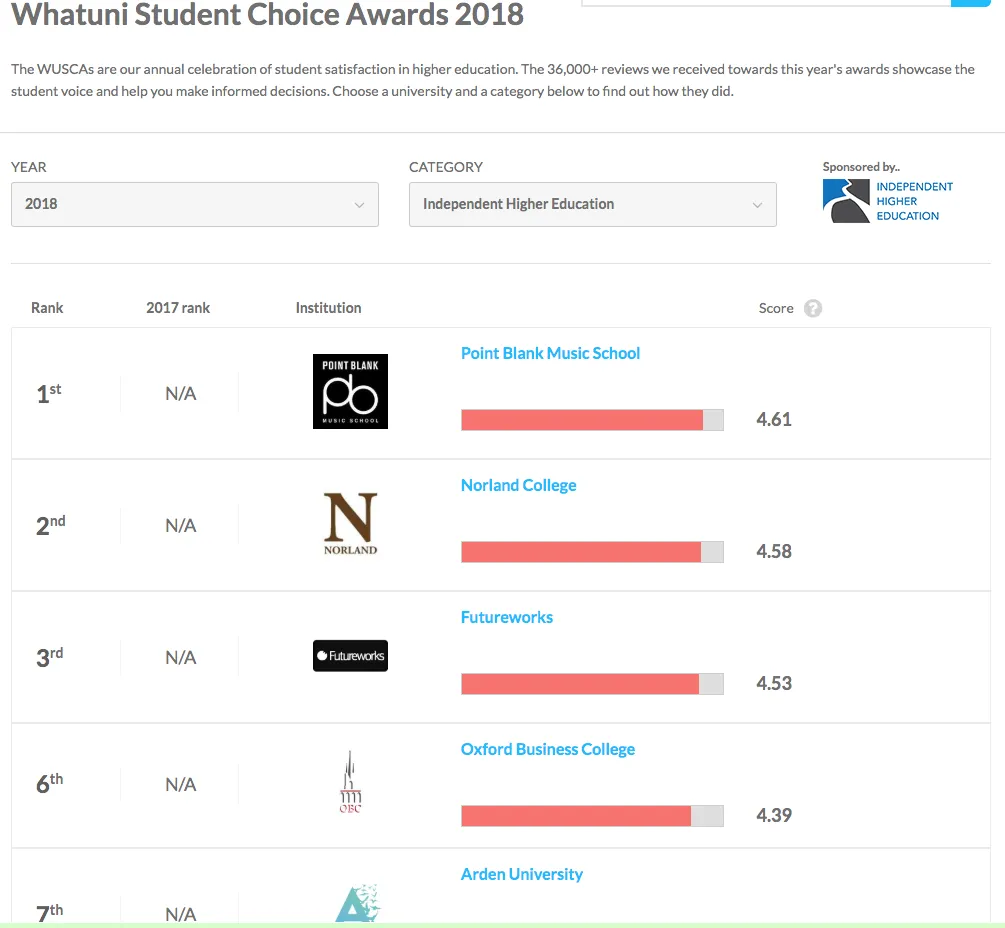1005x928 pixels.
Task: Click Oxford Business College's 4.39 score bar
Action: pyautogui.click(x=592, y=816)
